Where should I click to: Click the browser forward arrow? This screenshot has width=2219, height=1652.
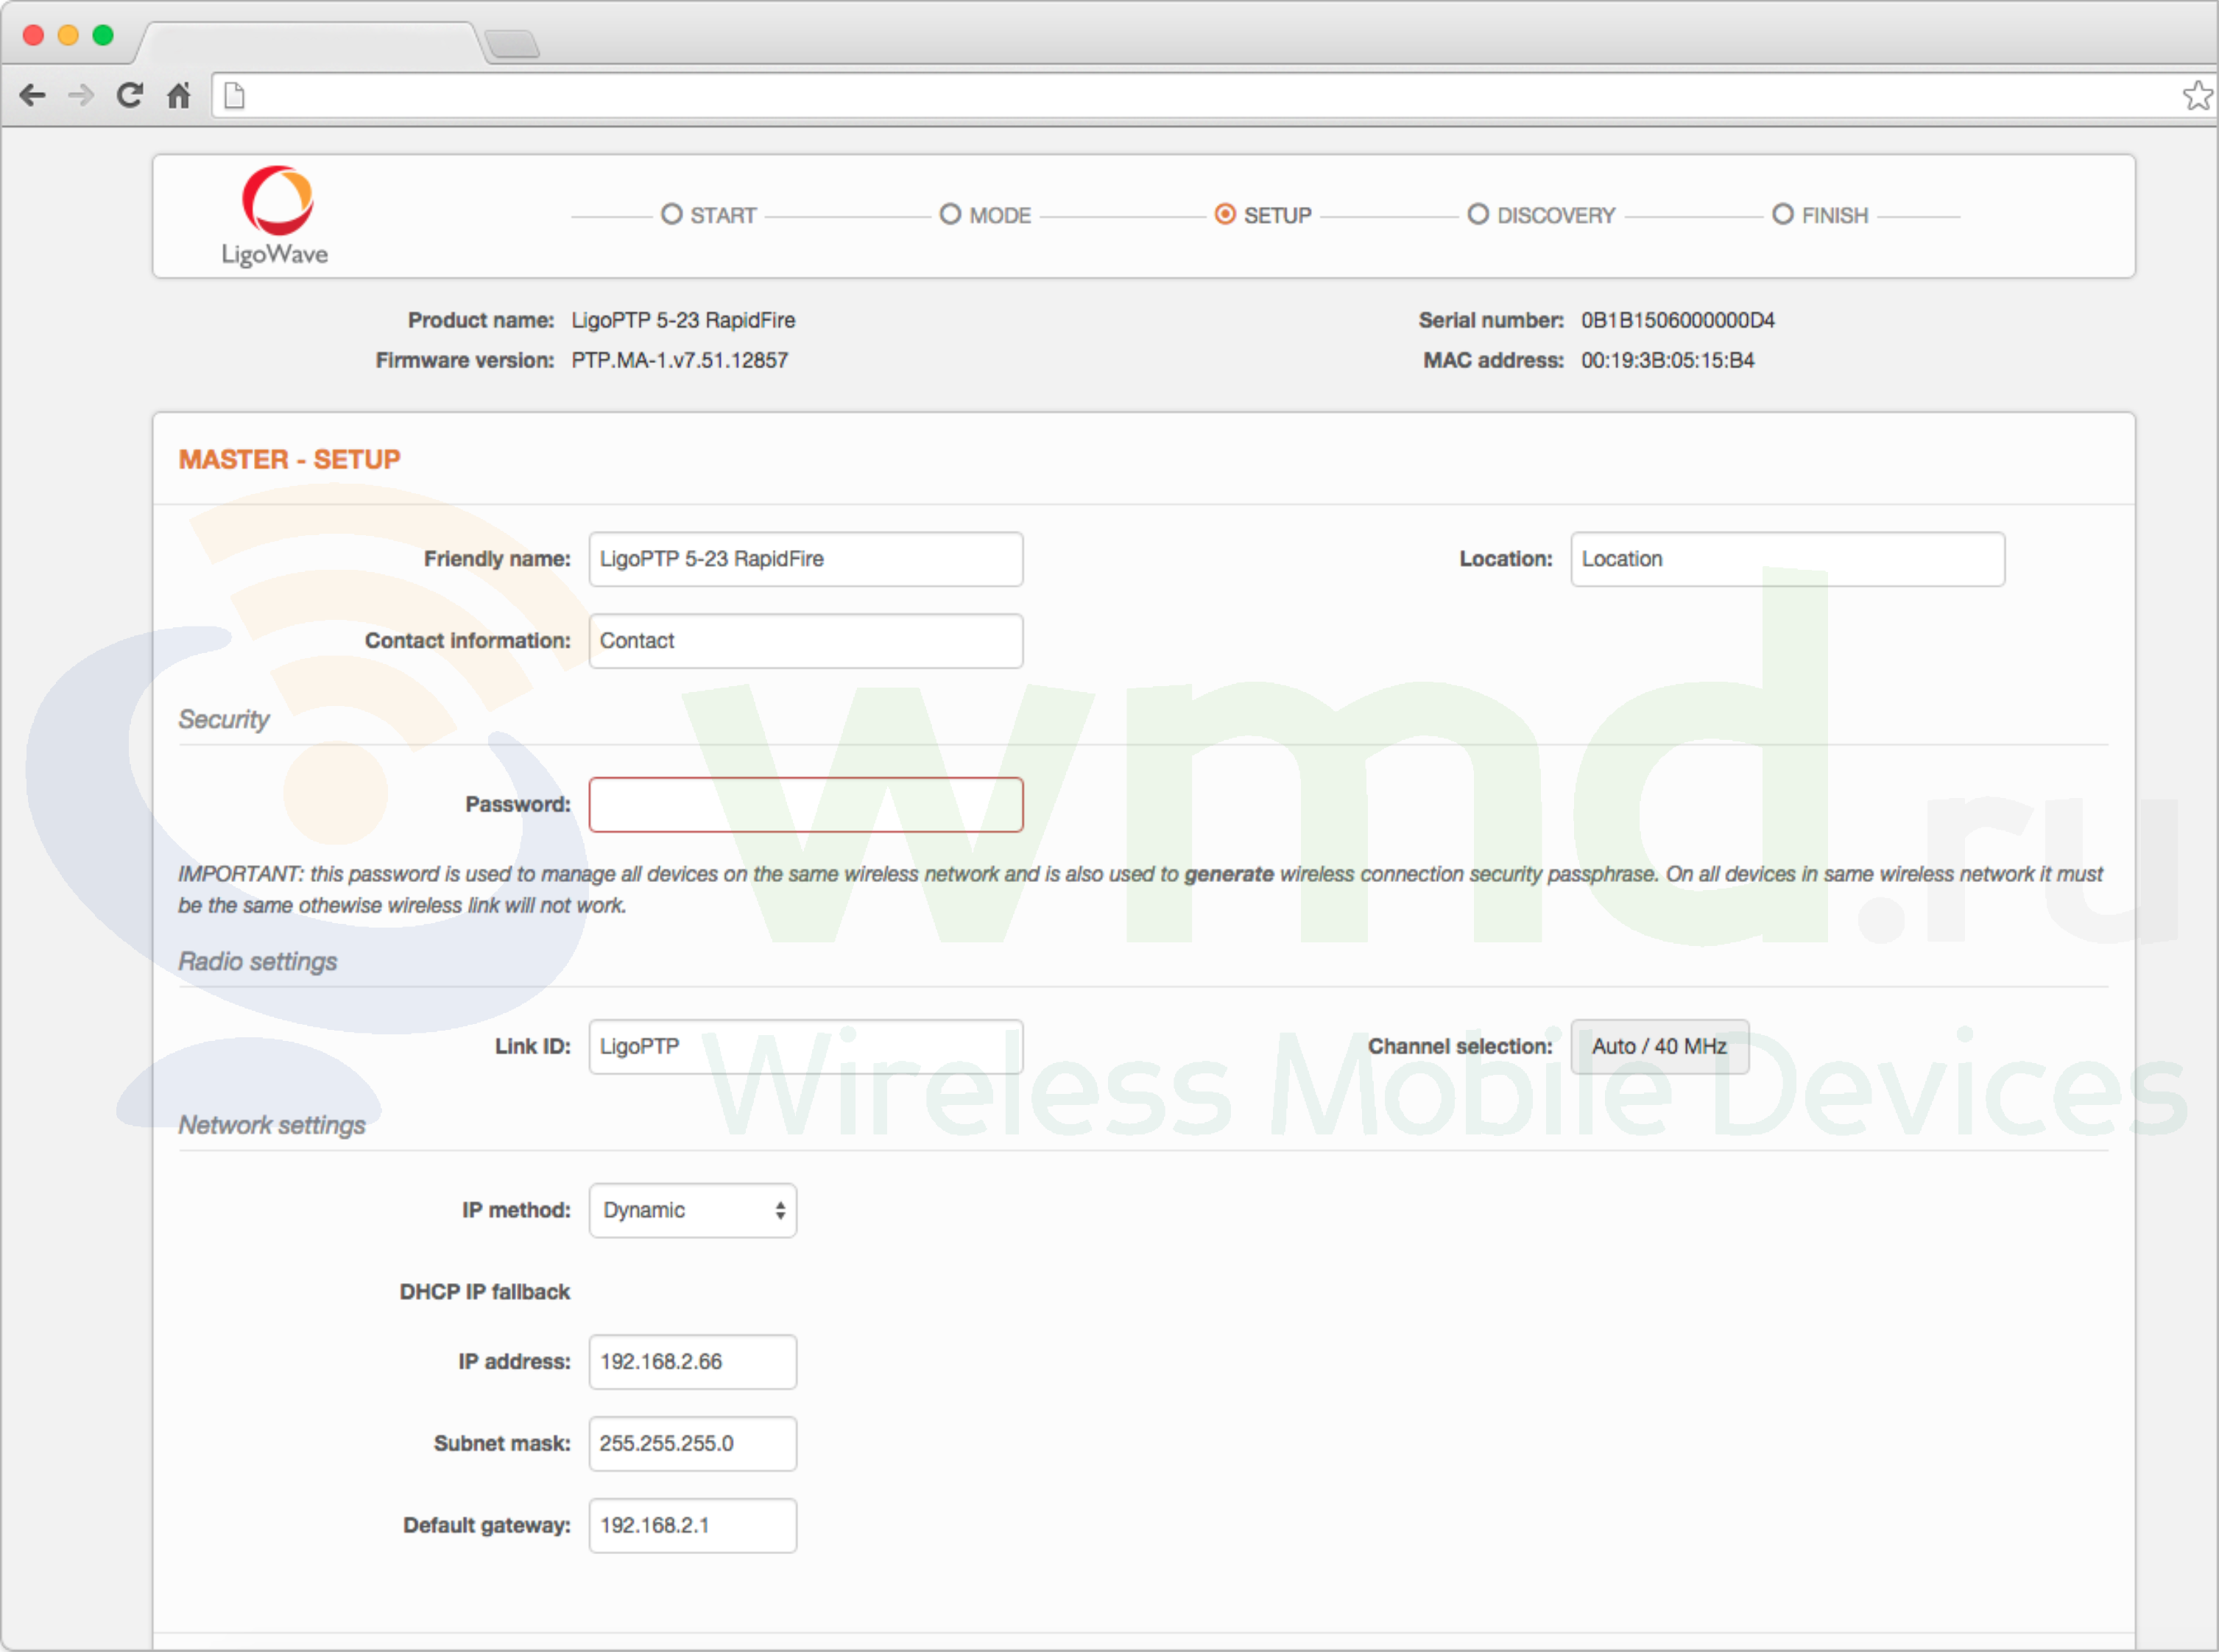(x=81, y=96)
